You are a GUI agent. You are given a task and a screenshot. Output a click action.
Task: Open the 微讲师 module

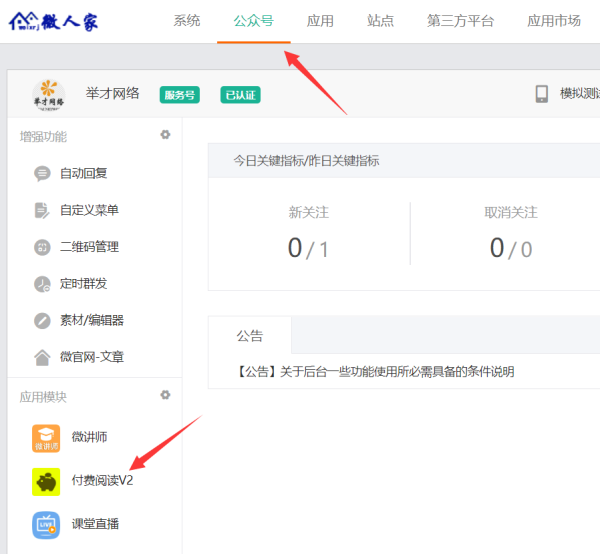point(89,437)
